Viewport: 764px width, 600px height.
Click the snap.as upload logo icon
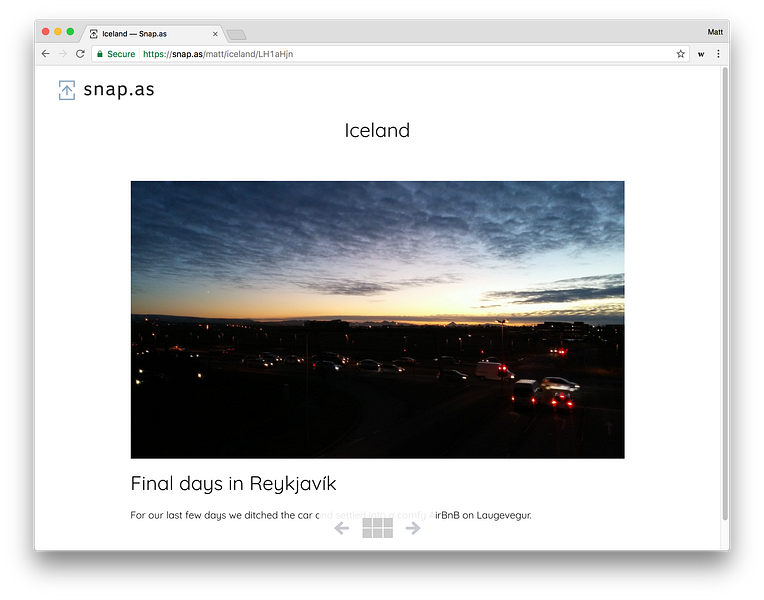tap(67, 90)
